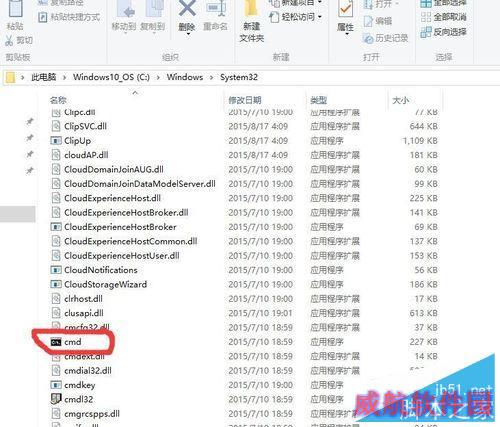Select the cmgrcspps.dll file icon
500x427 pixels.
pos(56,414)
